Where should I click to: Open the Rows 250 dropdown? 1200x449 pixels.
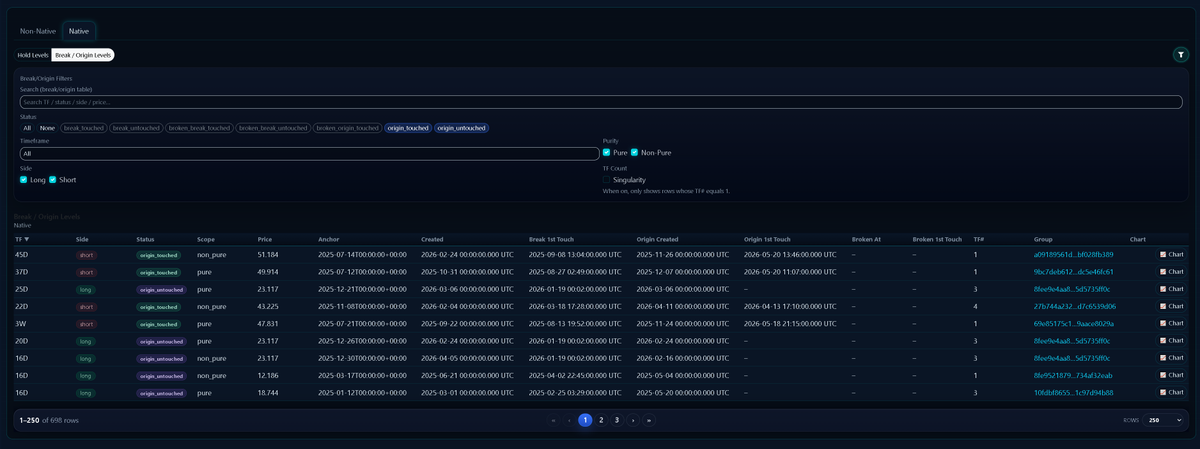(1164, 421)
